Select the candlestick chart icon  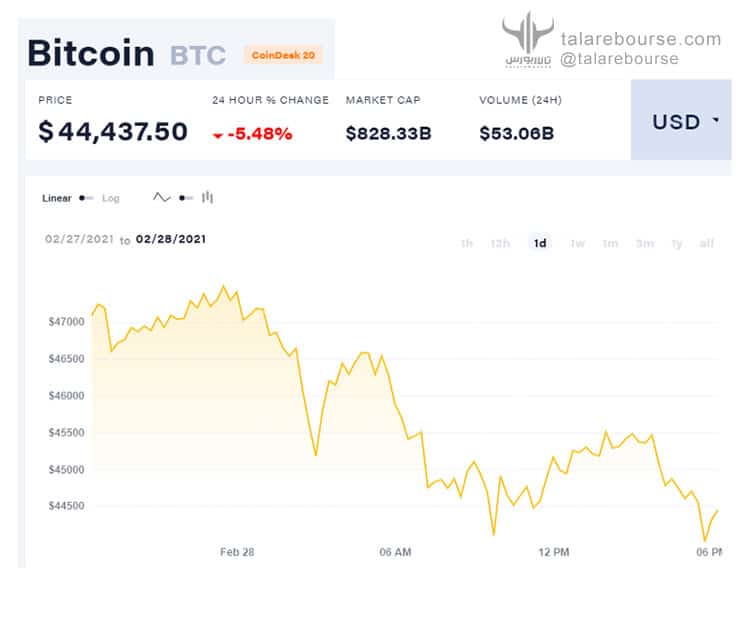pos(207,197)
